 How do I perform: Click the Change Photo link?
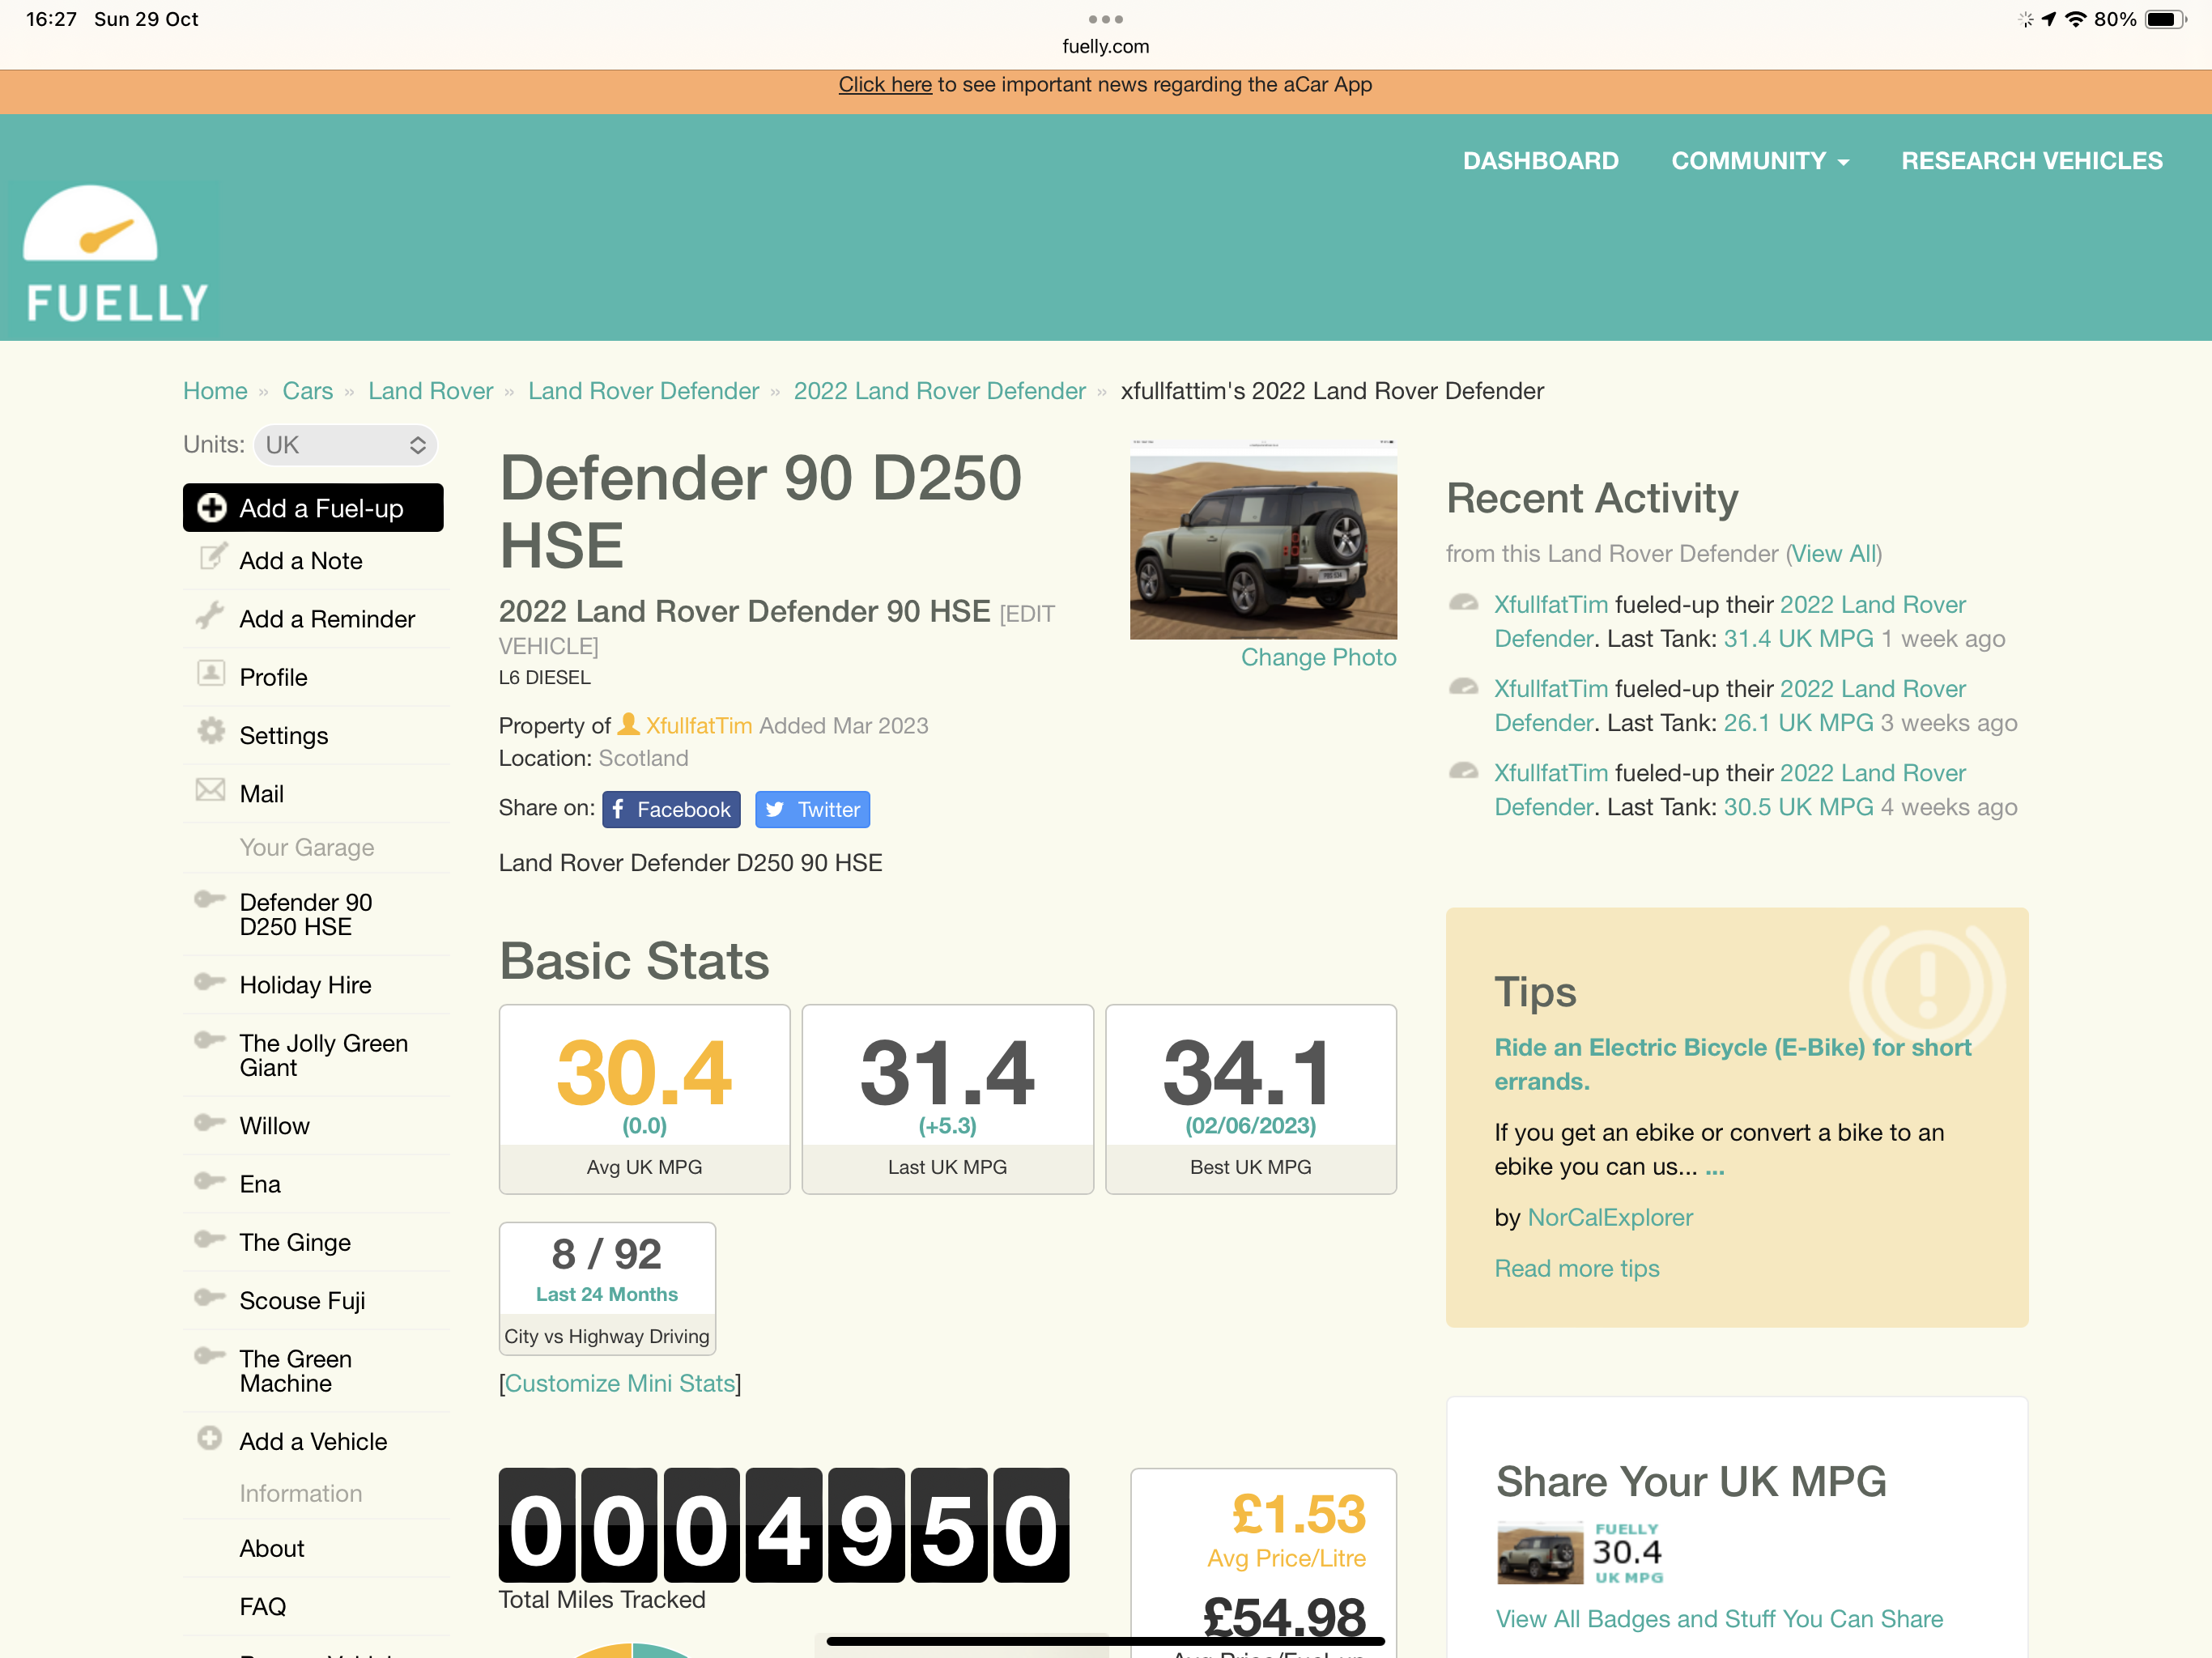[x=1319, y=658]
